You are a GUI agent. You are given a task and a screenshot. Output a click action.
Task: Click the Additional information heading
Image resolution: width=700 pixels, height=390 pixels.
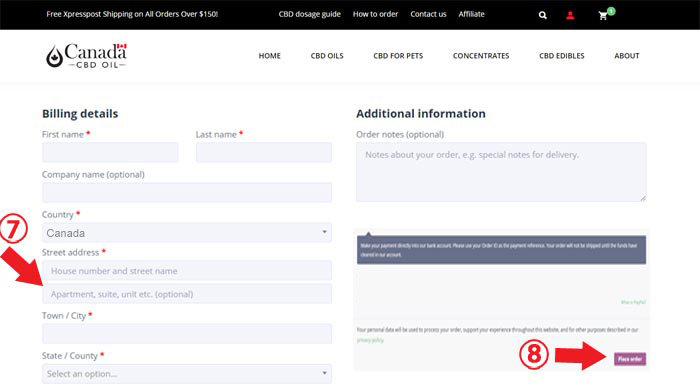421,114
